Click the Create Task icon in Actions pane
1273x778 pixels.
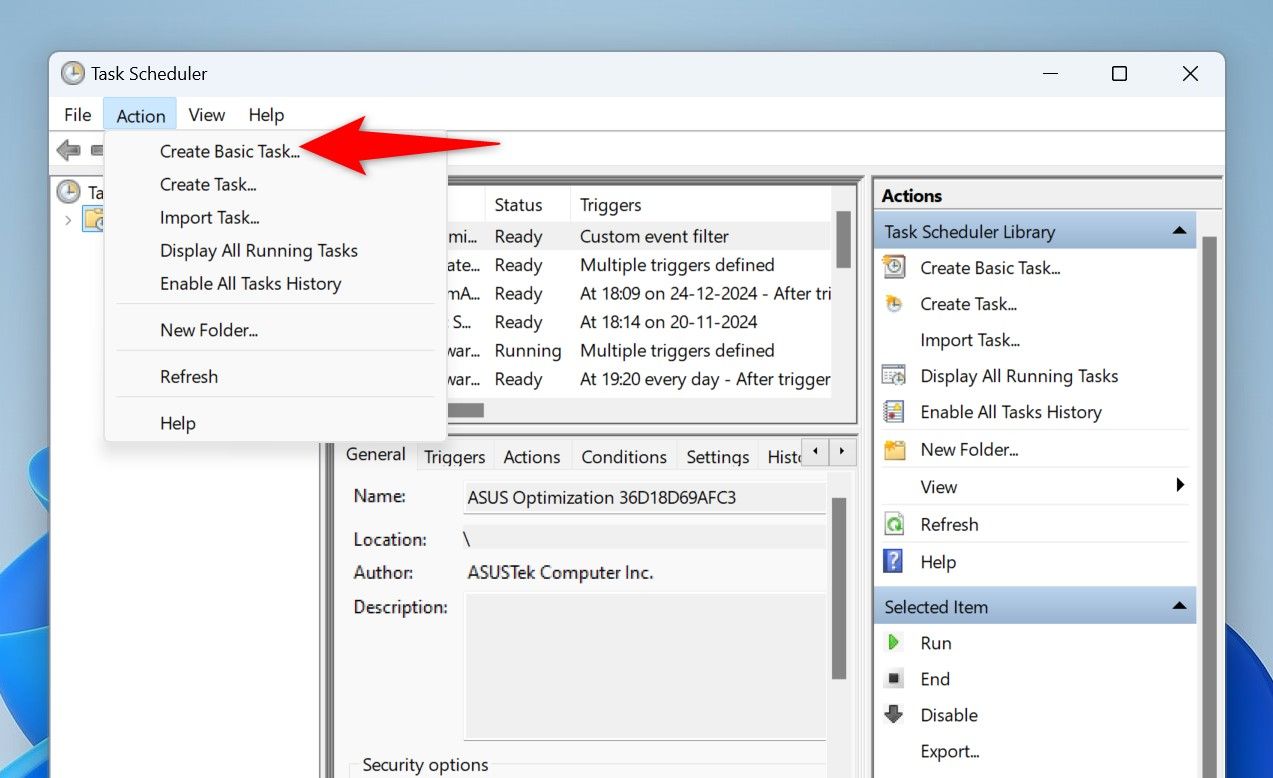point(894,304)
